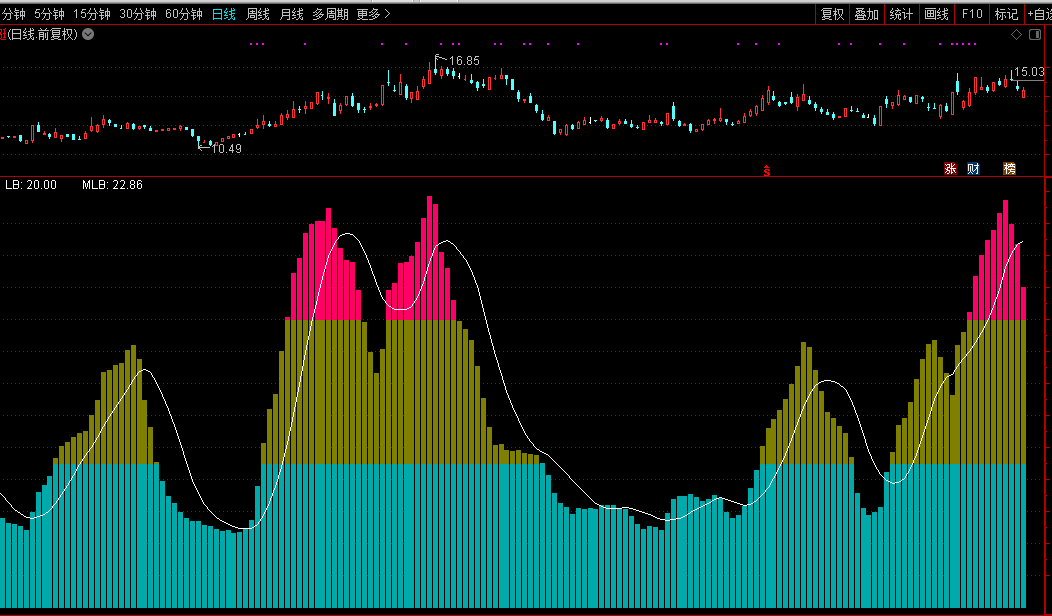Click the diamond icon above the chart
The height and width of the screenshot is (616, 1052).
(x=1016, y=35)
